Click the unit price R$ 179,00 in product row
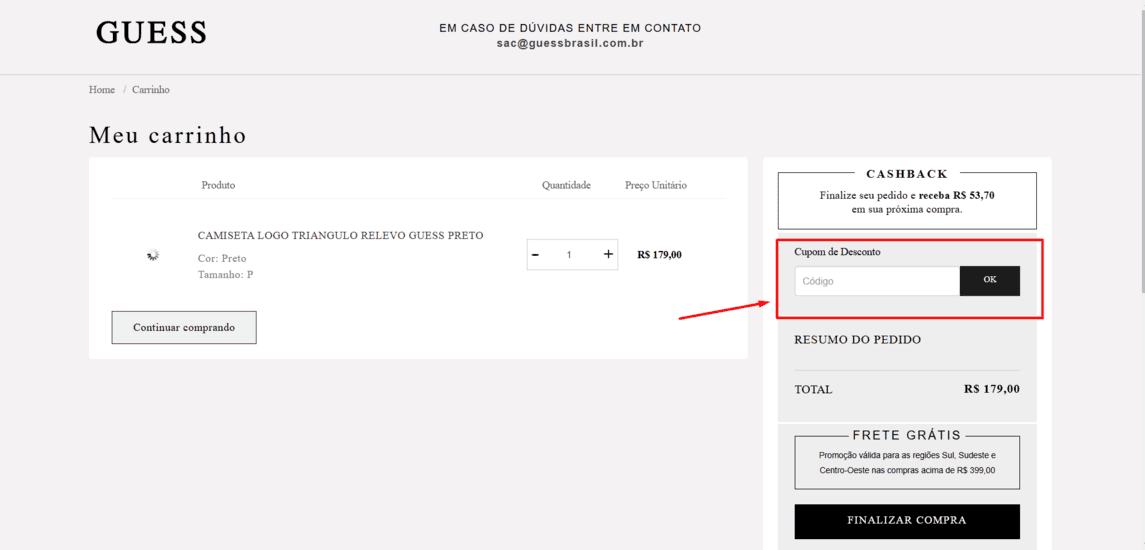 (659, 255)
